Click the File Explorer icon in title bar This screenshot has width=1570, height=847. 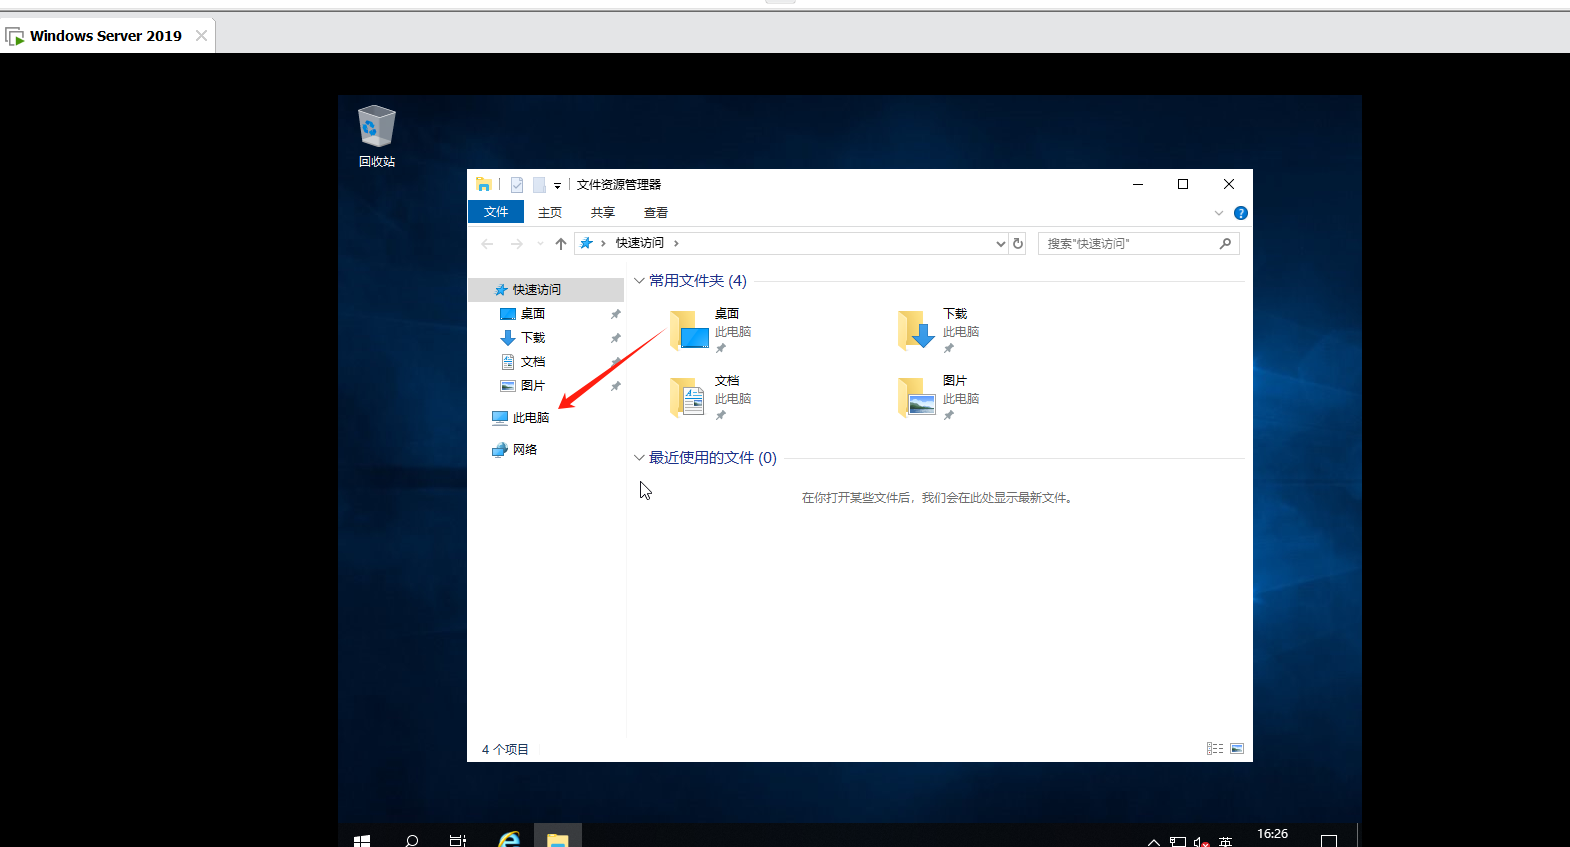point(484,184)
